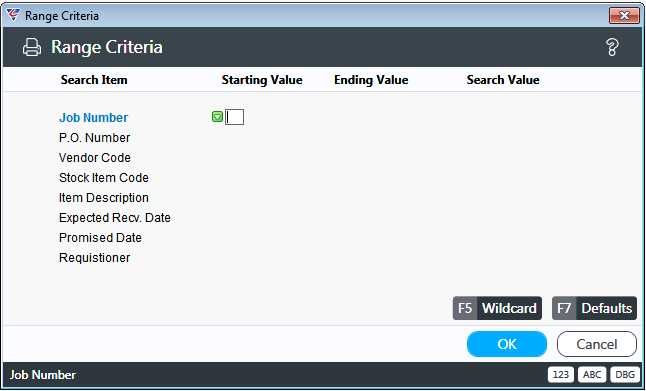Toggle the DBG status bar indicator
Screen dimensions: 646x391
coord(625,375)
